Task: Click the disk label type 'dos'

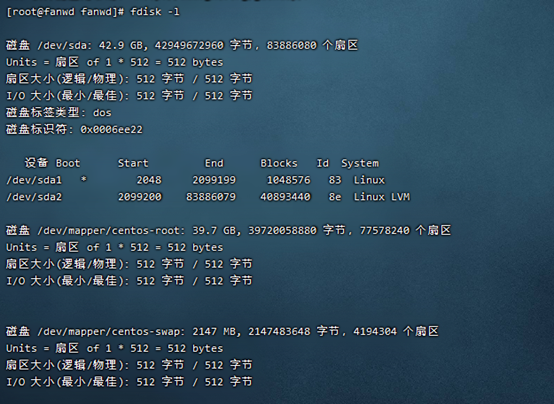Action: point(102,113)
